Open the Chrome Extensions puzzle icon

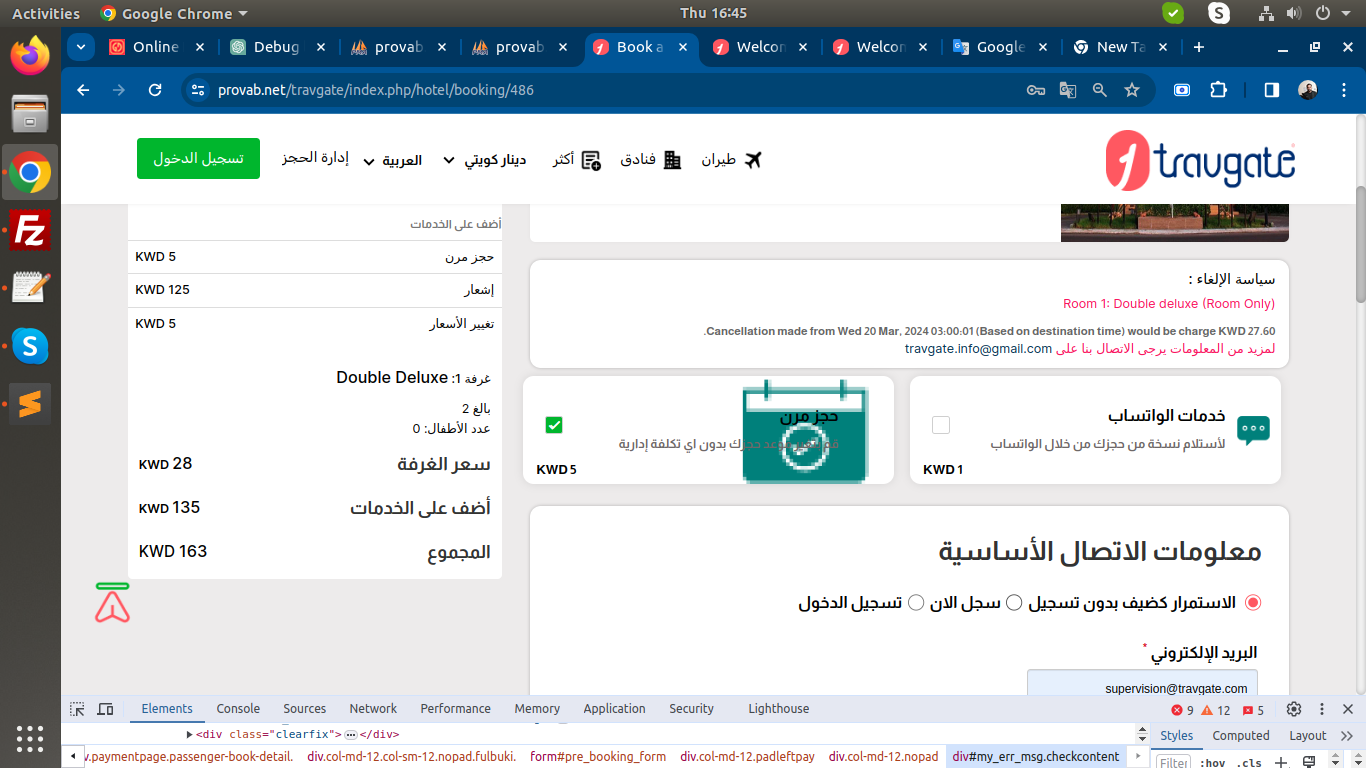pyautogui.click(x=1218, y=90)
